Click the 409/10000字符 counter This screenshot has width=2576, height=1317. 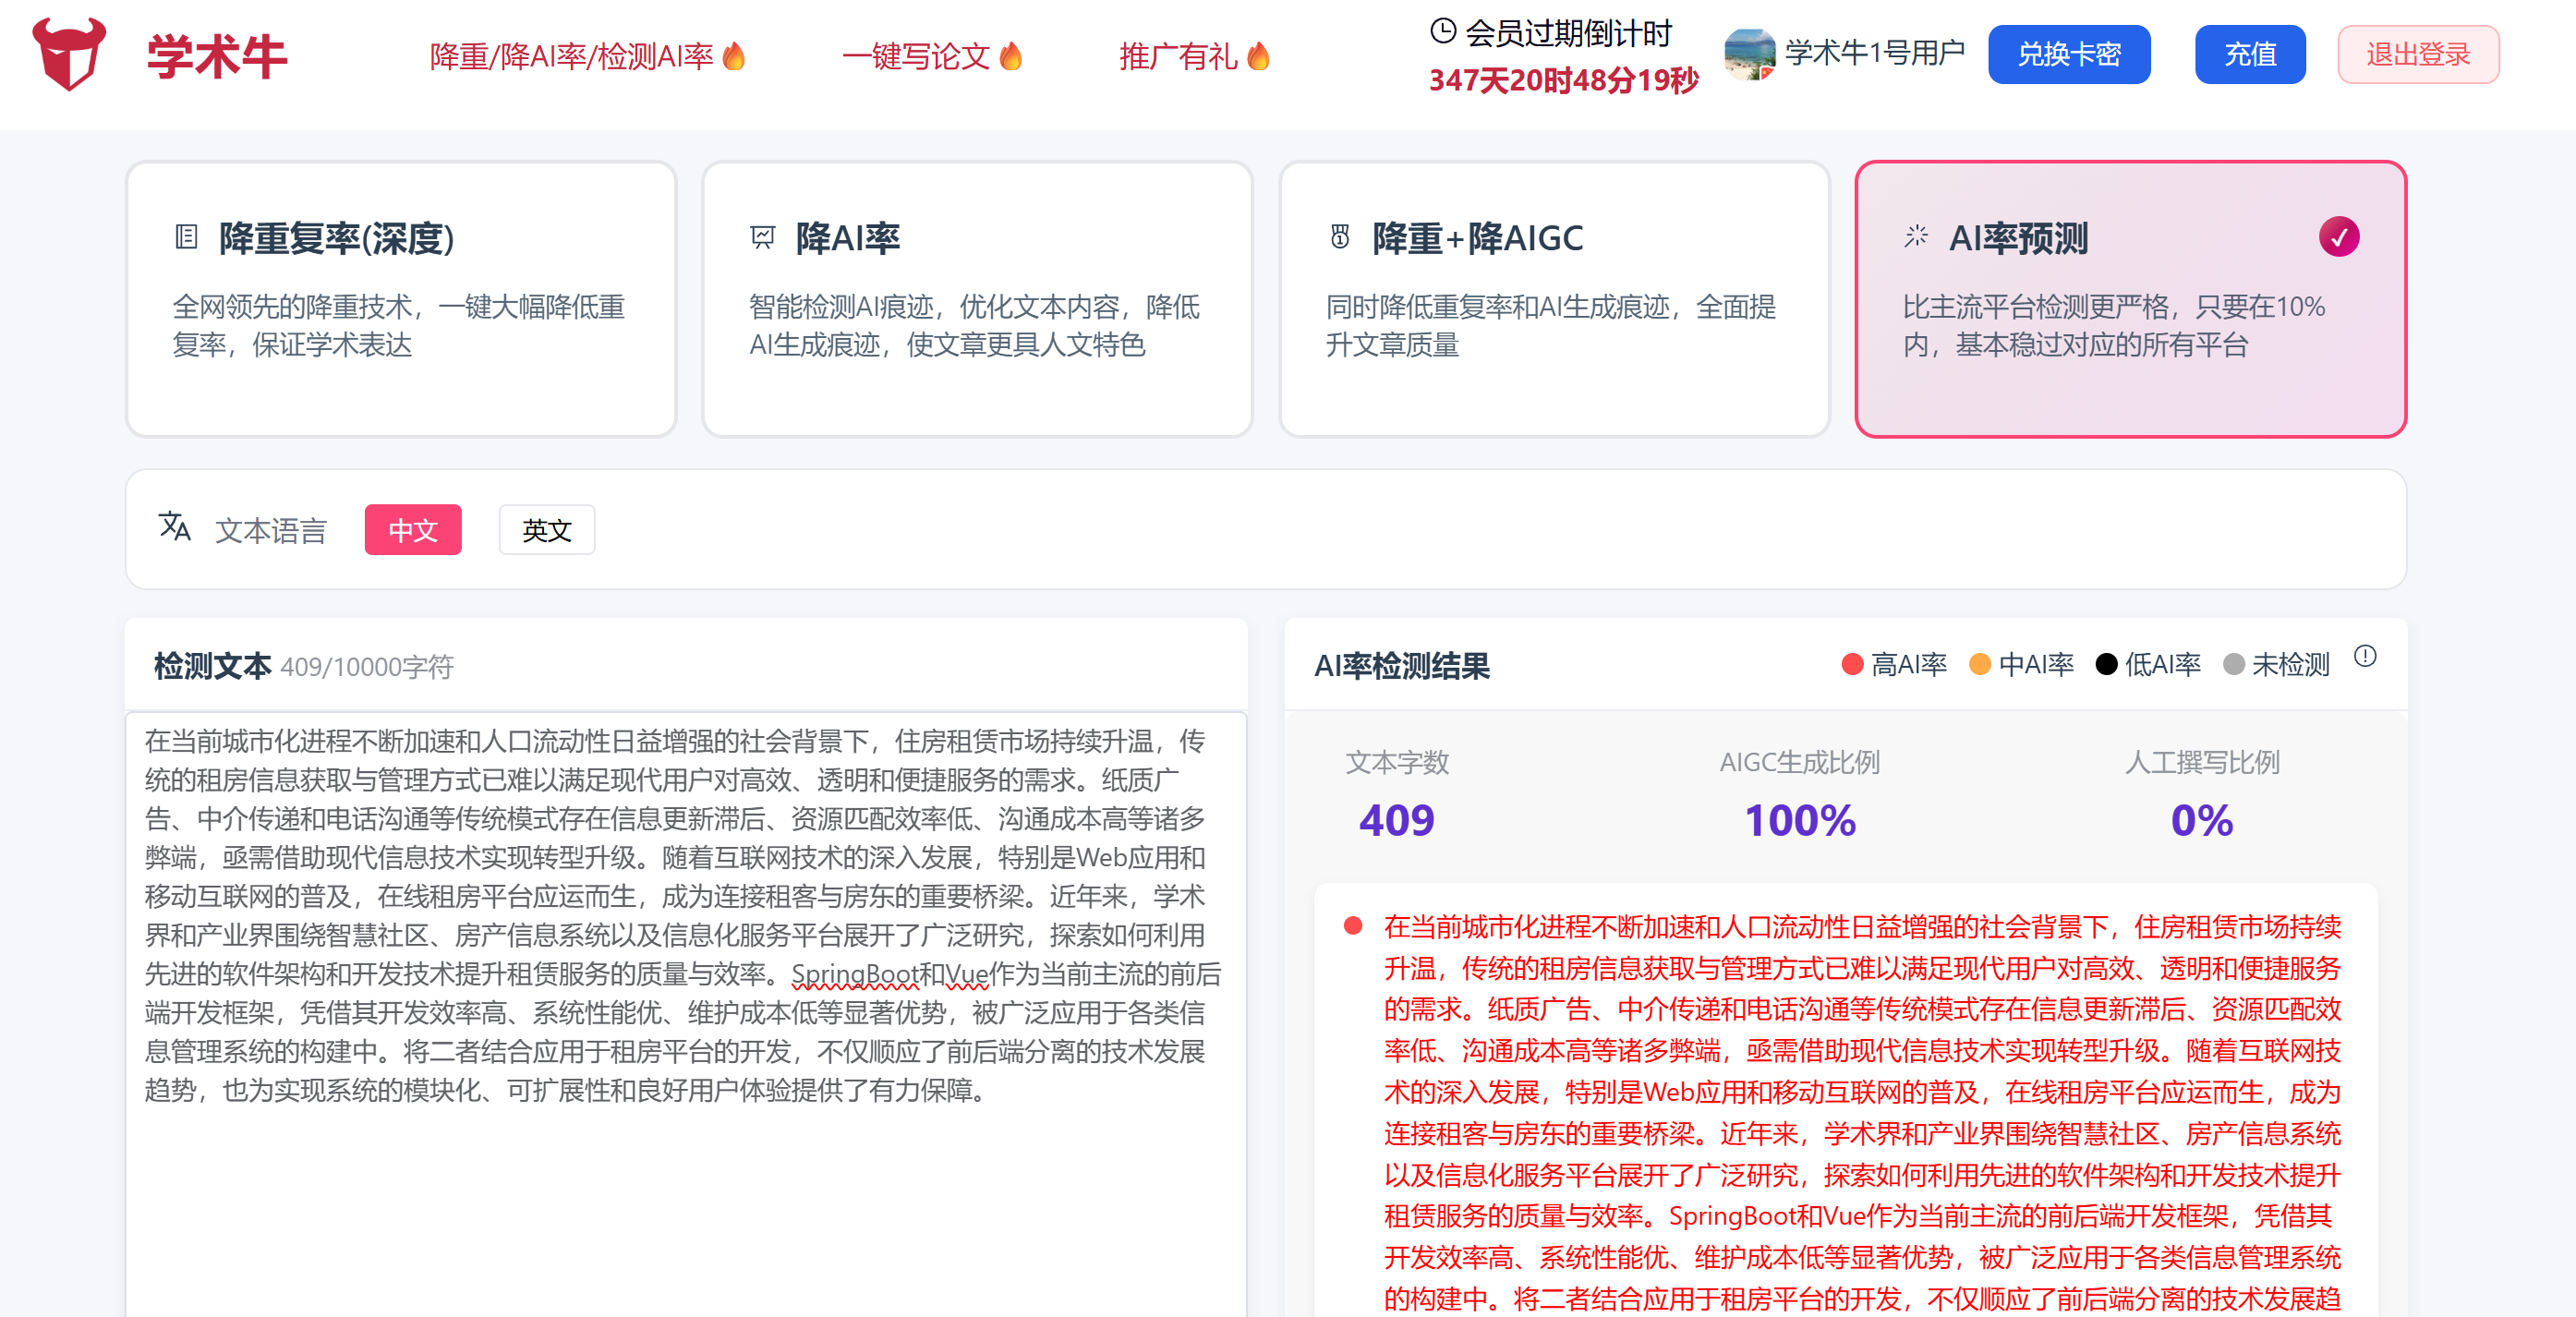367,667
